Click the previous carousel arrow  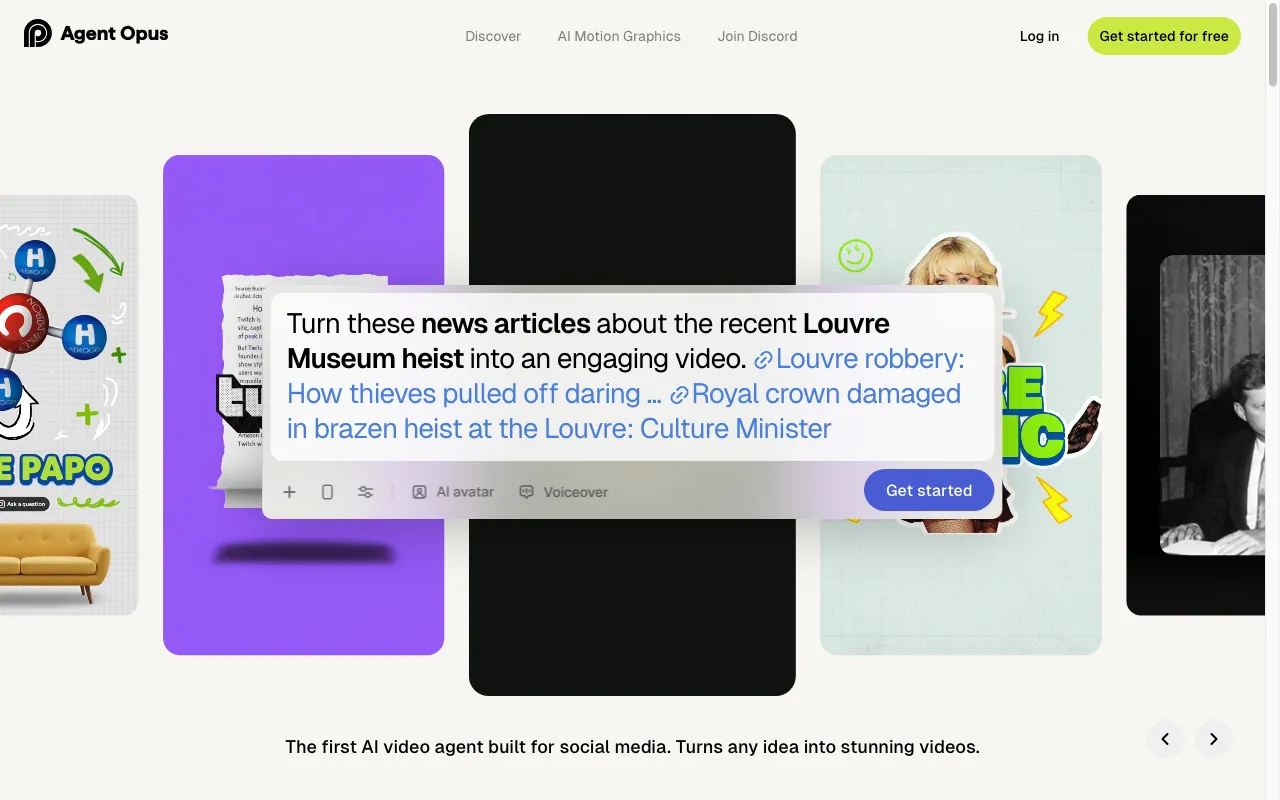[1165, 739]
